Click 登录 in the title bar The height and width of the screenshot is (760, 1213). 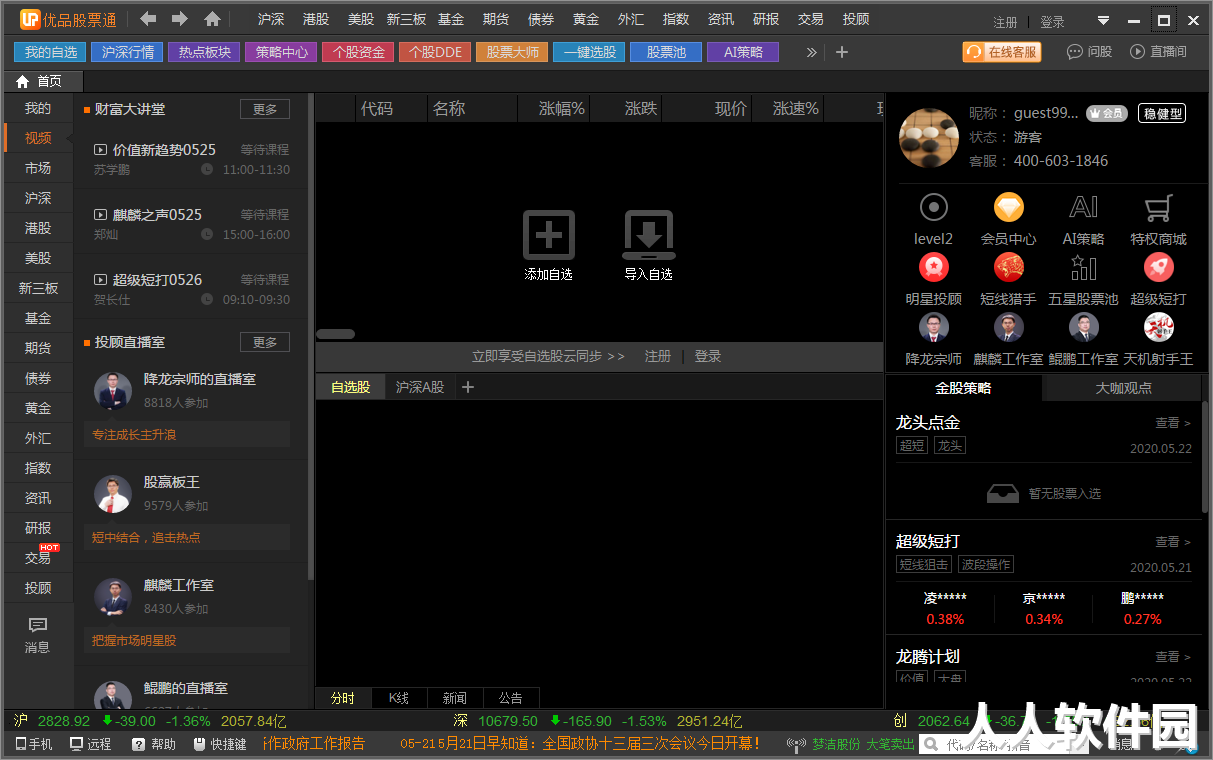1052,22
